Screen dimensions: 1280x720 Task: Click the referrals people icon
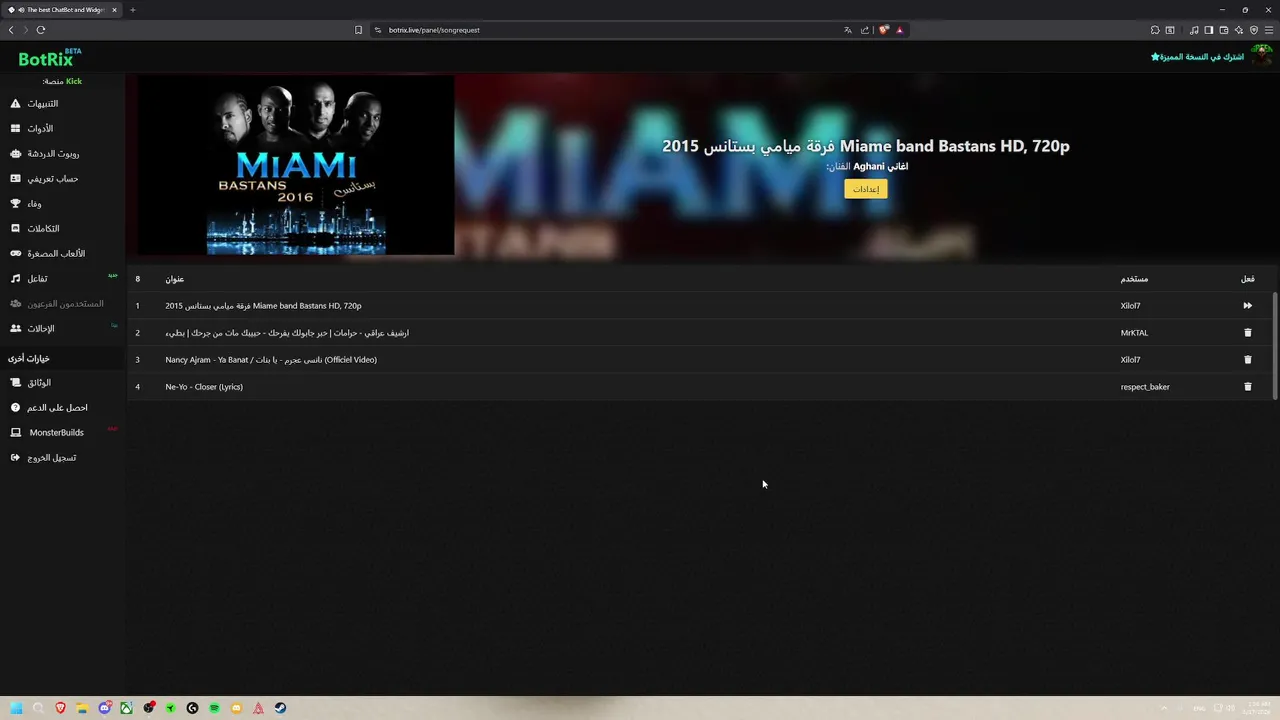15,329
